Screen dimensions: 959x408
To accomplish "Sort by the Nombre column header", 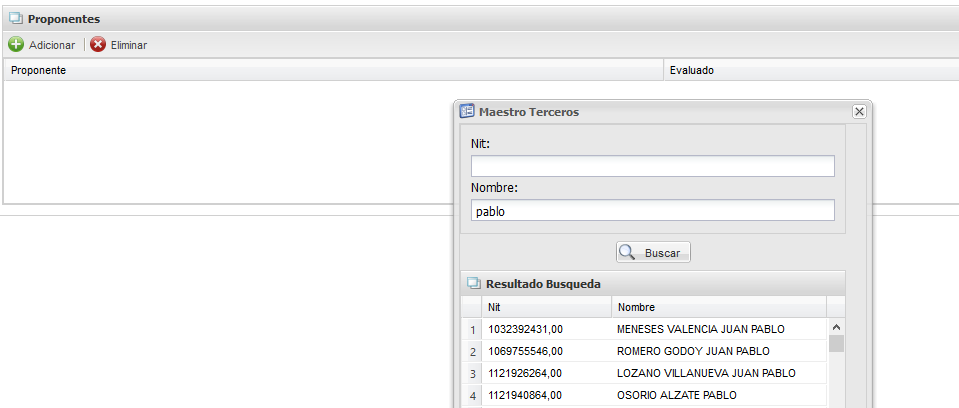I will click(x=718, y=307).
